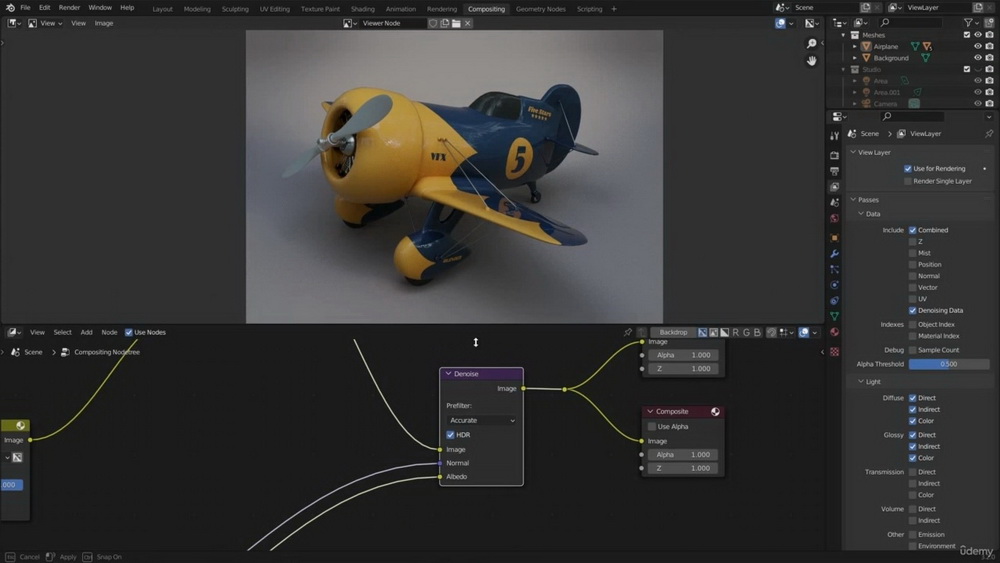The height and width of the screenshot is (563, 1000).
Task: Open the View Layer properties tab icon
Action: coord(834,187)
